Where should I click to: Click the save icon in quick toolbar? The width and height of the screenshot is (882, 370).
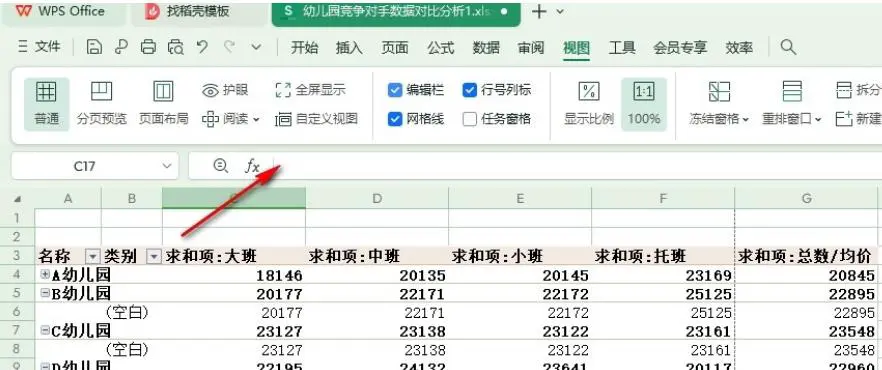pos(94,47)
